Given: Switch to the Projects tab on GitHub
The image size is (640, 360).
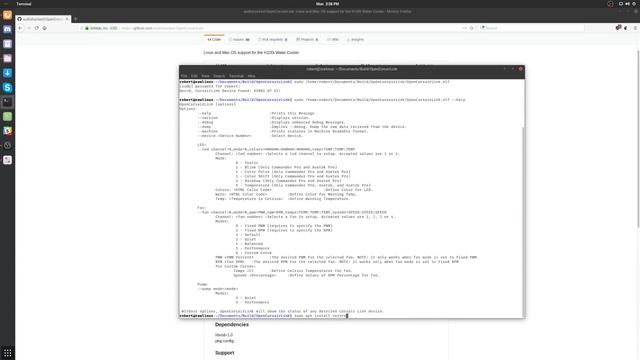Looking at the screenshot, I should click(x=307, y=40).
